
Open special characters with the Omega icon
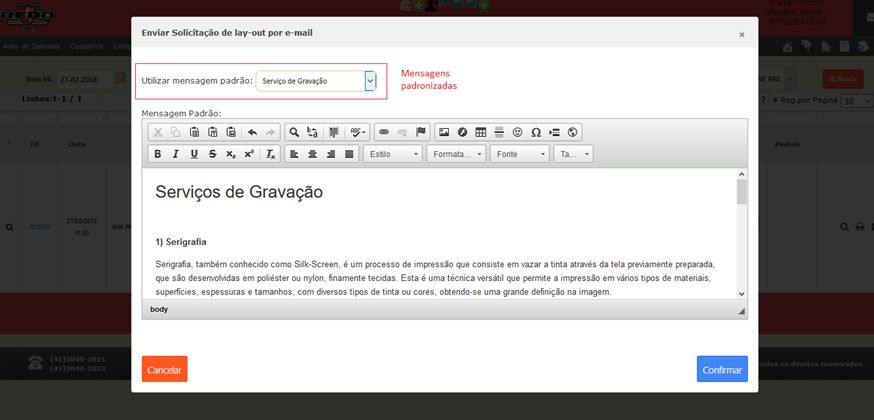click(536, 132)
